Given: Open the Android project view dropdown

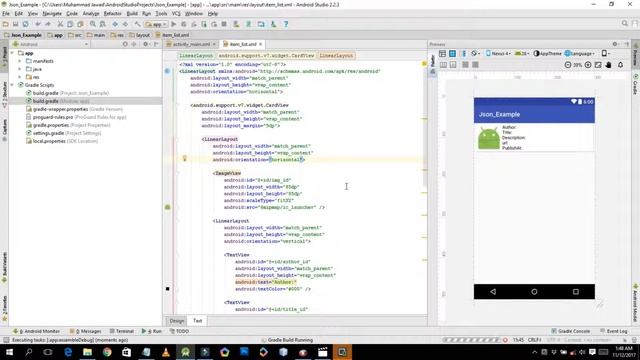Looking at the screenshot, I should (50, 44).
